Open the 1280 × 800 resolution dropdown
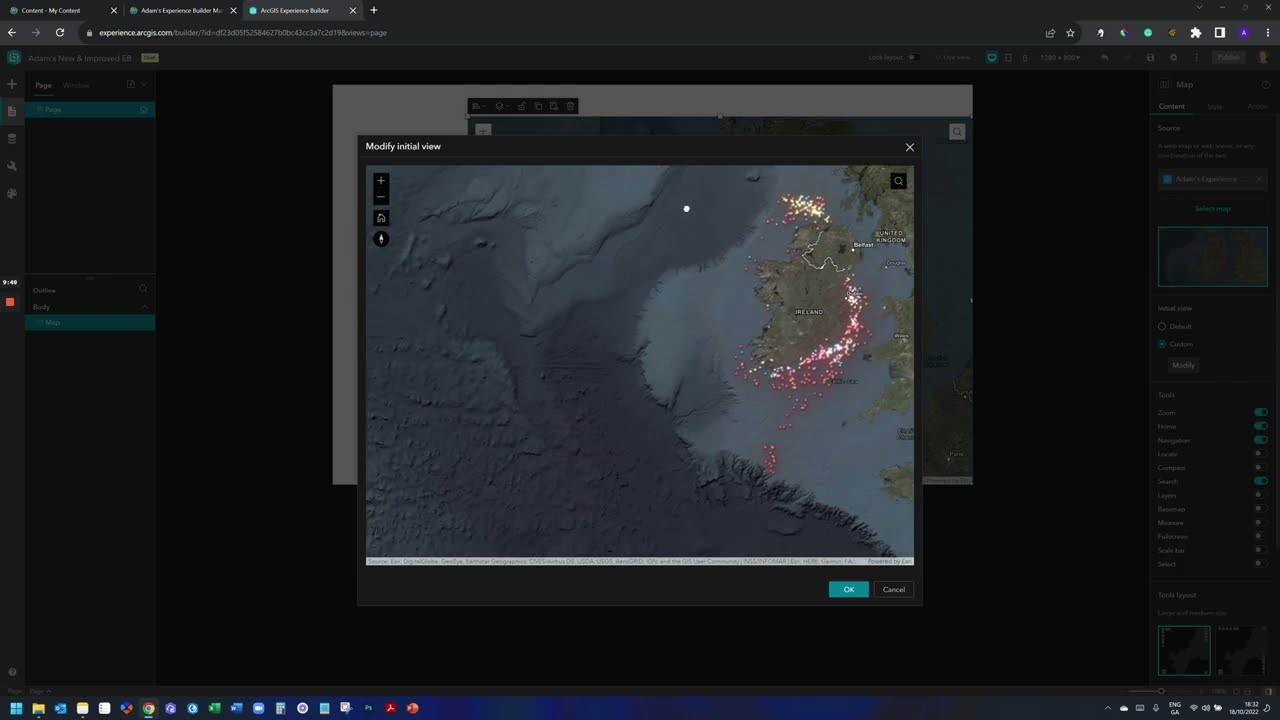This screenshot has width=1280, height=720. tap(1060, 57)
